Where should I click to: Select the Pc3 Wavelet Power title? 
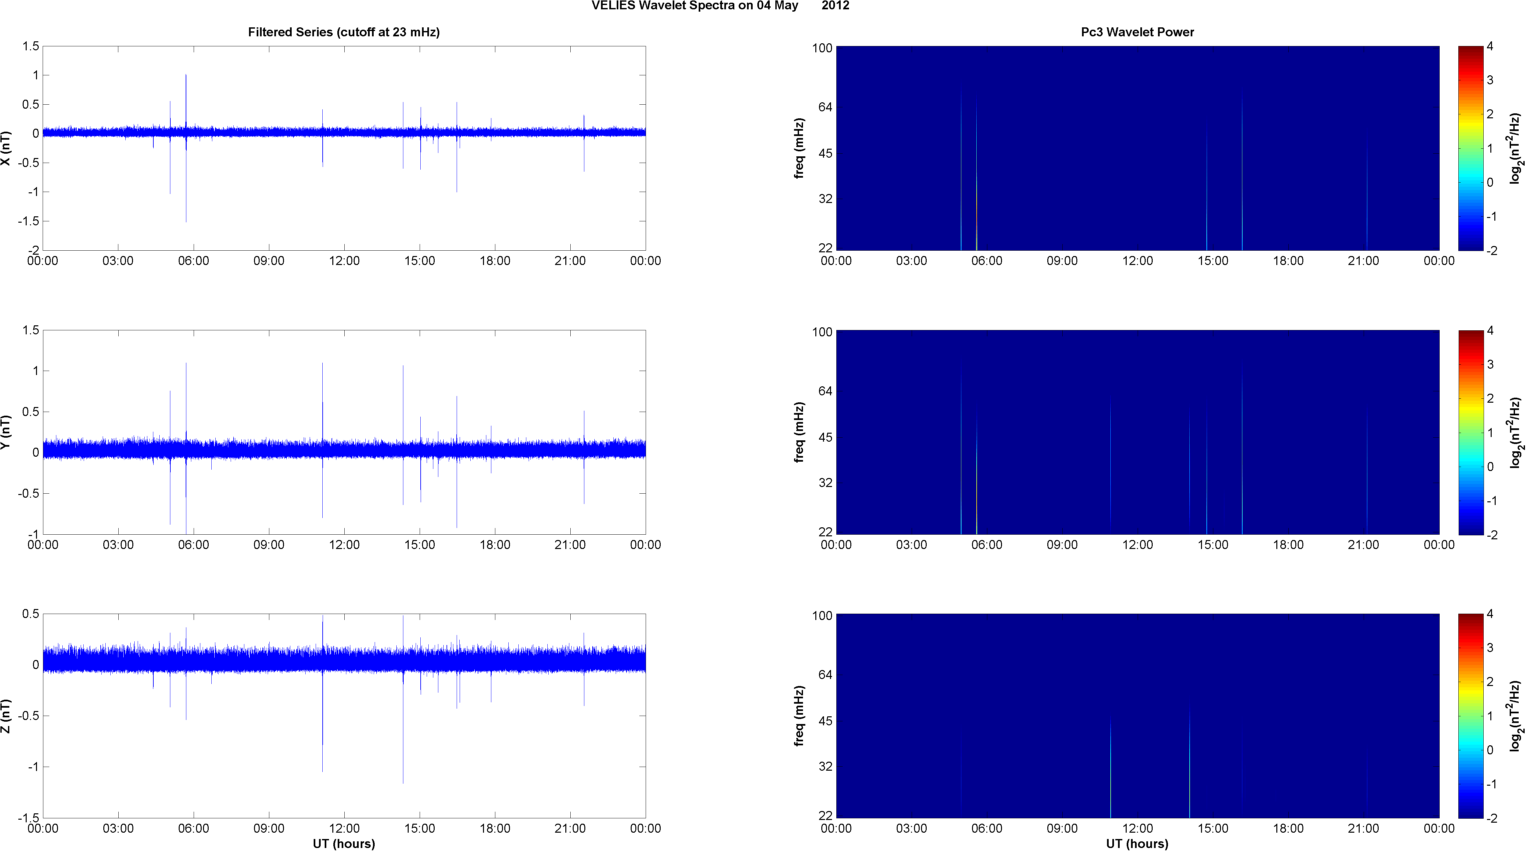point(1137,32)
